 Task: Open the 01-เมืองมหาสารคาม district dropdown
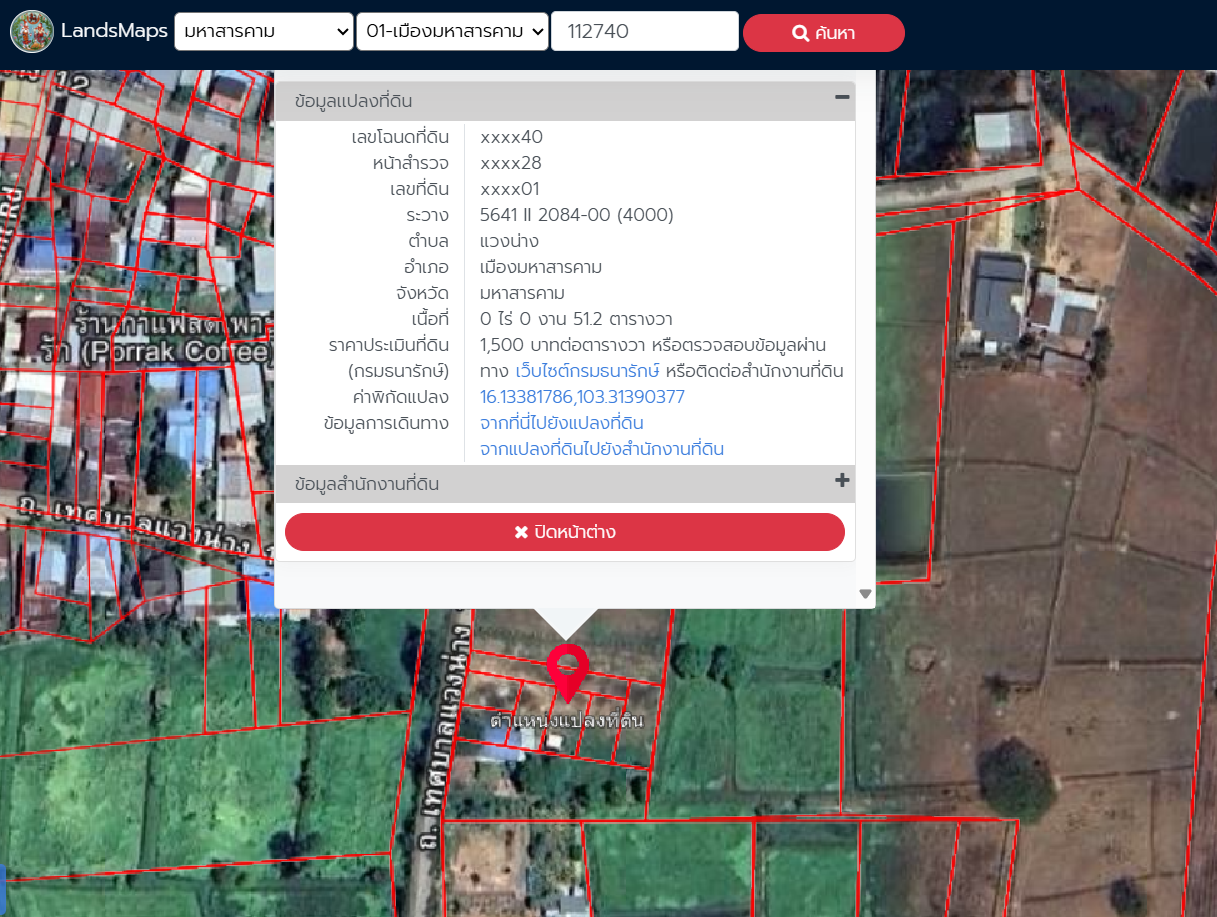(x=452, y=31)
